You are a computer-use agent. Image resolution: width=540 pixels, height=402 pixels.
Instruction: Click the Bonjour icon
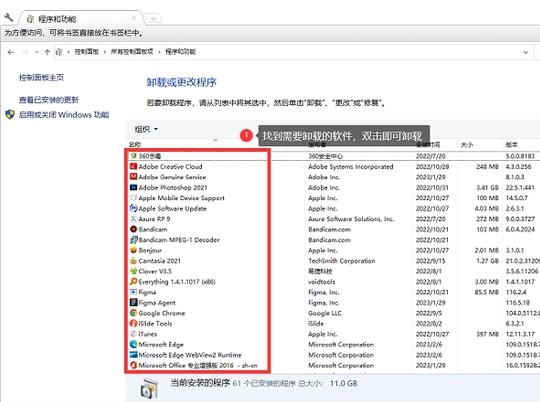point(133,250)
